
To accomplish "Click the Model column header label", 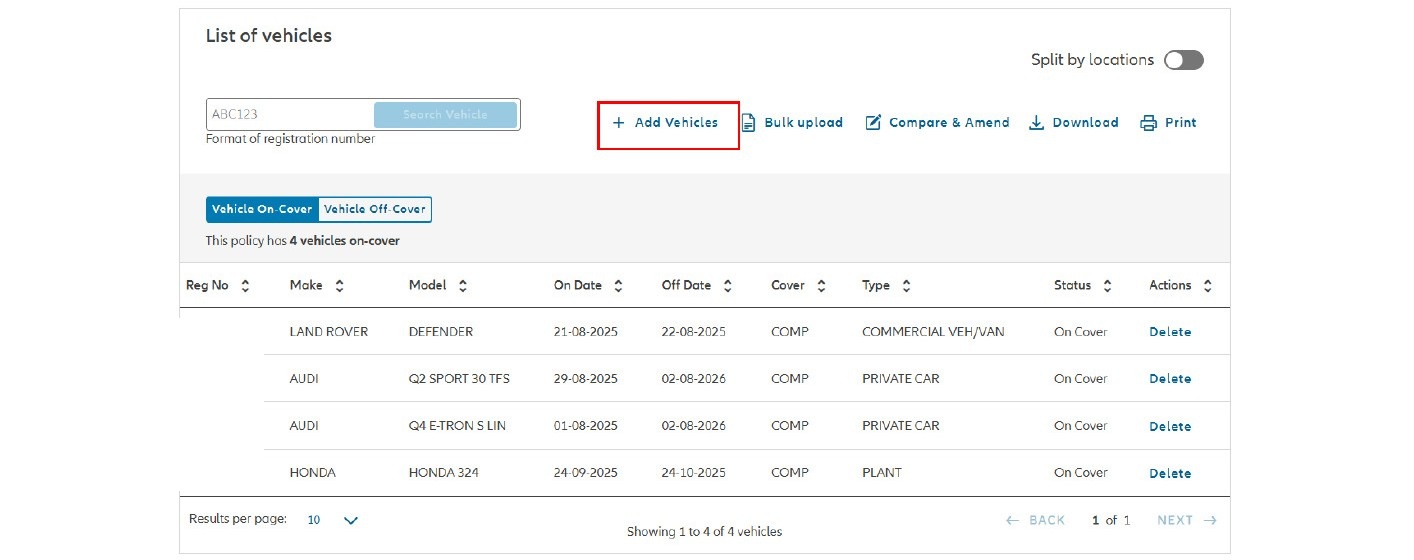I will [428, 286].
